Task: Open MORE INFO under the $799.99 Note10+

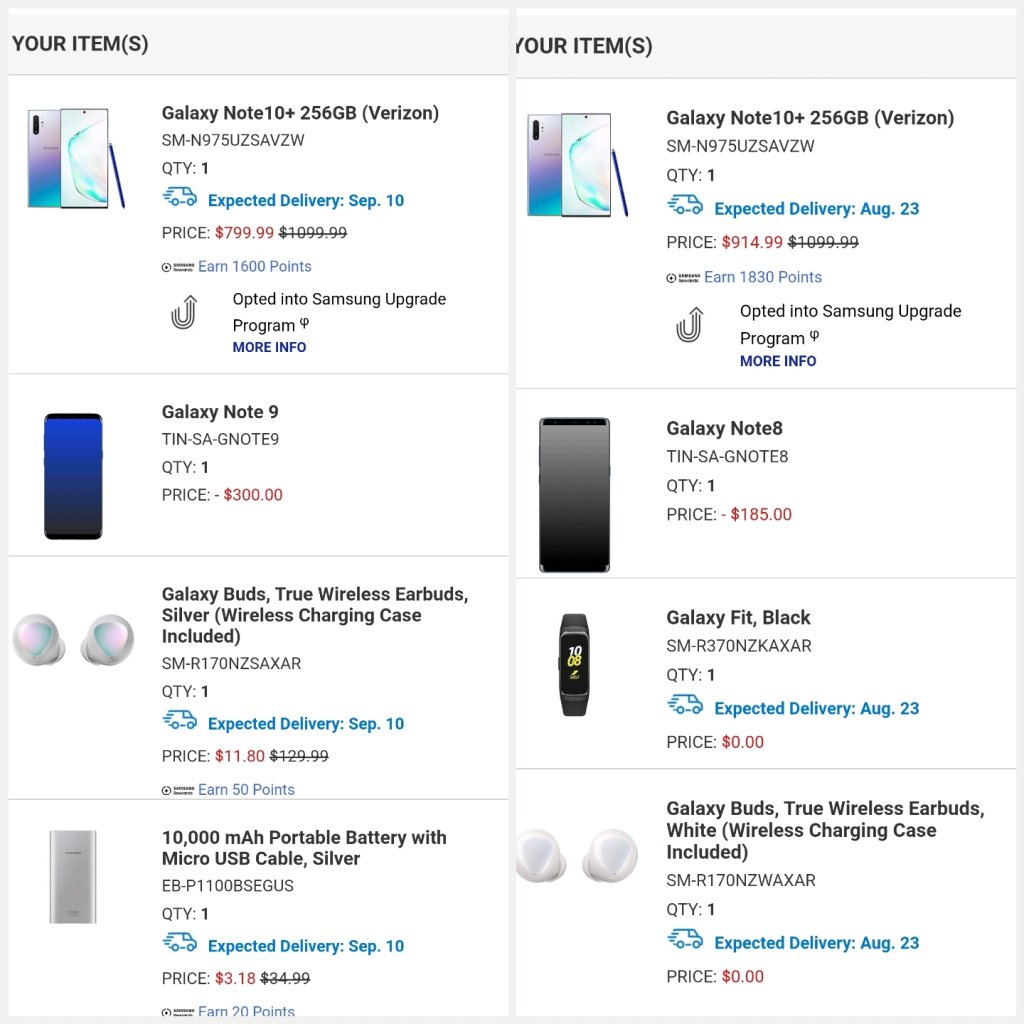Action: [269, 347]
